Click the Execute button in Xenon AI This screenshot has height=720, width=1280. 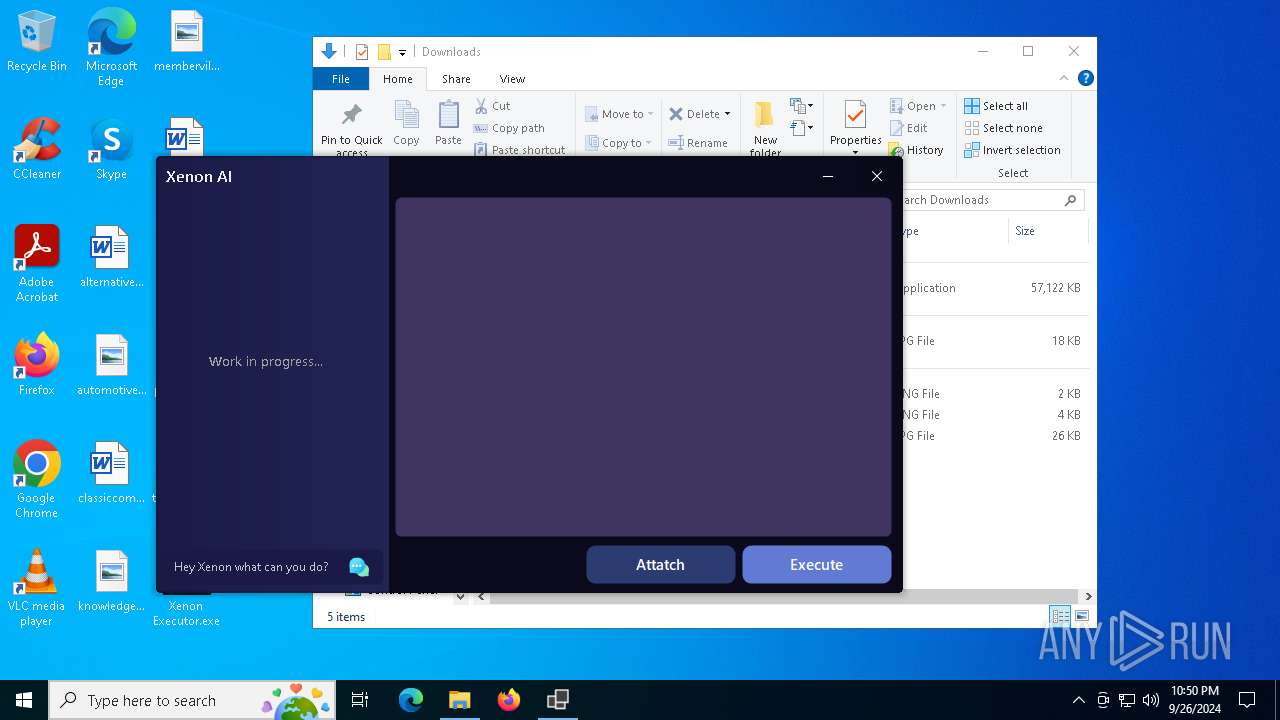click(816, 564)
